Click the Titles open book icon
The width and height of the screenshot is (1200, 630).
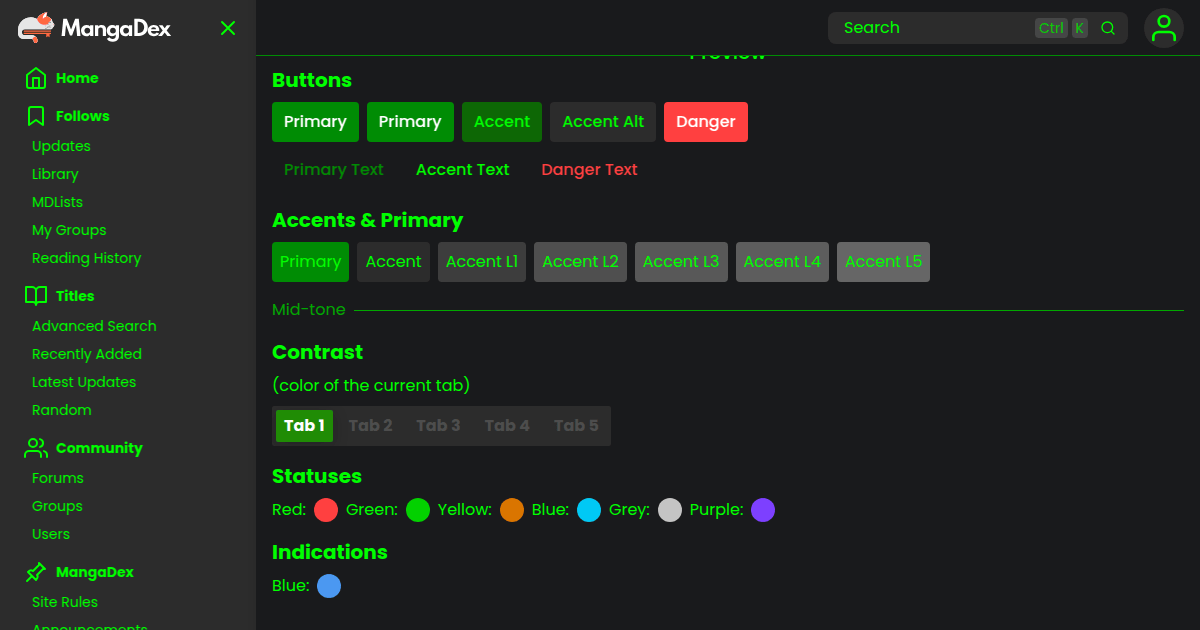click(x=36, y=296)
